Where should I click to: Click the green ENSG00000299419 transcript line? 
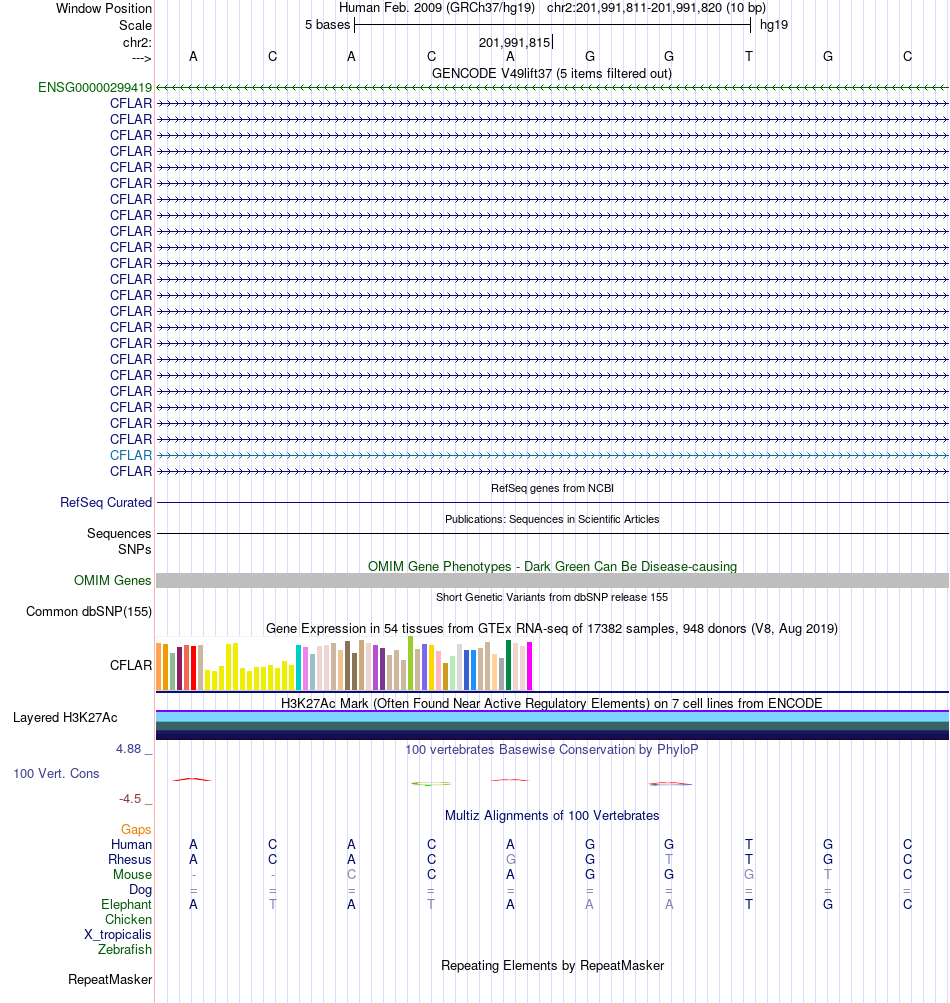point(552,88)
